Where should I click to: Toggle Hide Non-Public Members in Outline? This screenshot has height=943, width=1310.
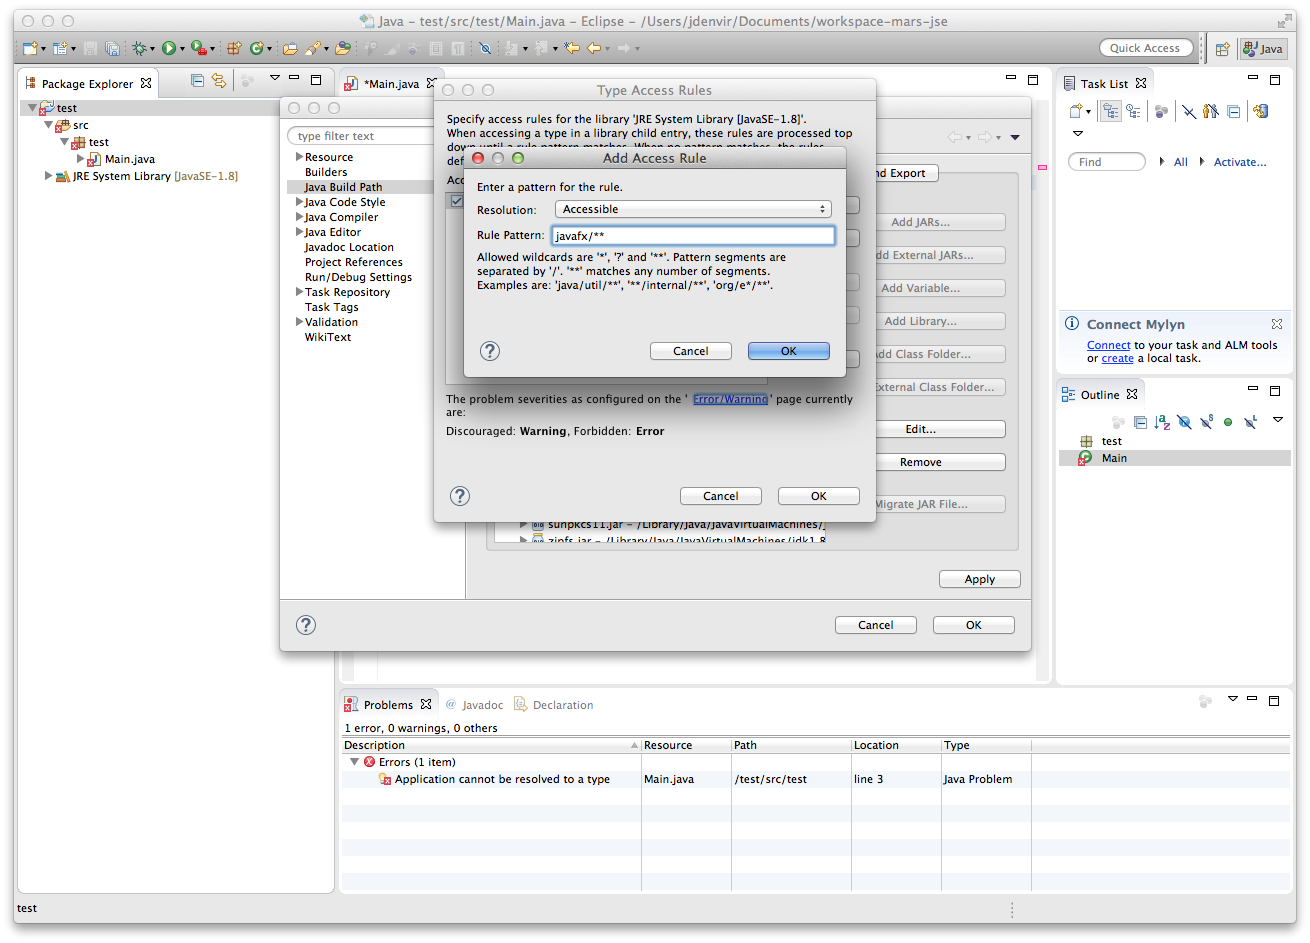(x=1228, y=422)
